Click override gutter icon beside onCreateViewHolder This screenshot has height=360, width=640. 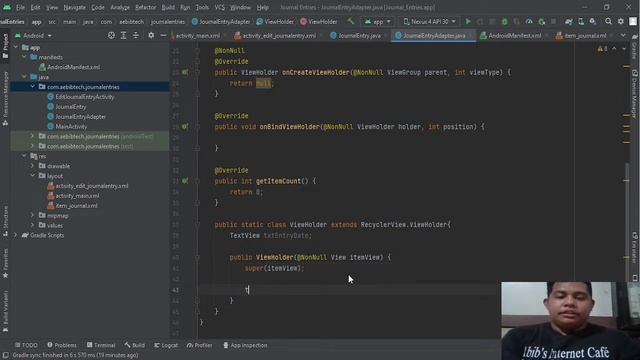pos(185,72)
